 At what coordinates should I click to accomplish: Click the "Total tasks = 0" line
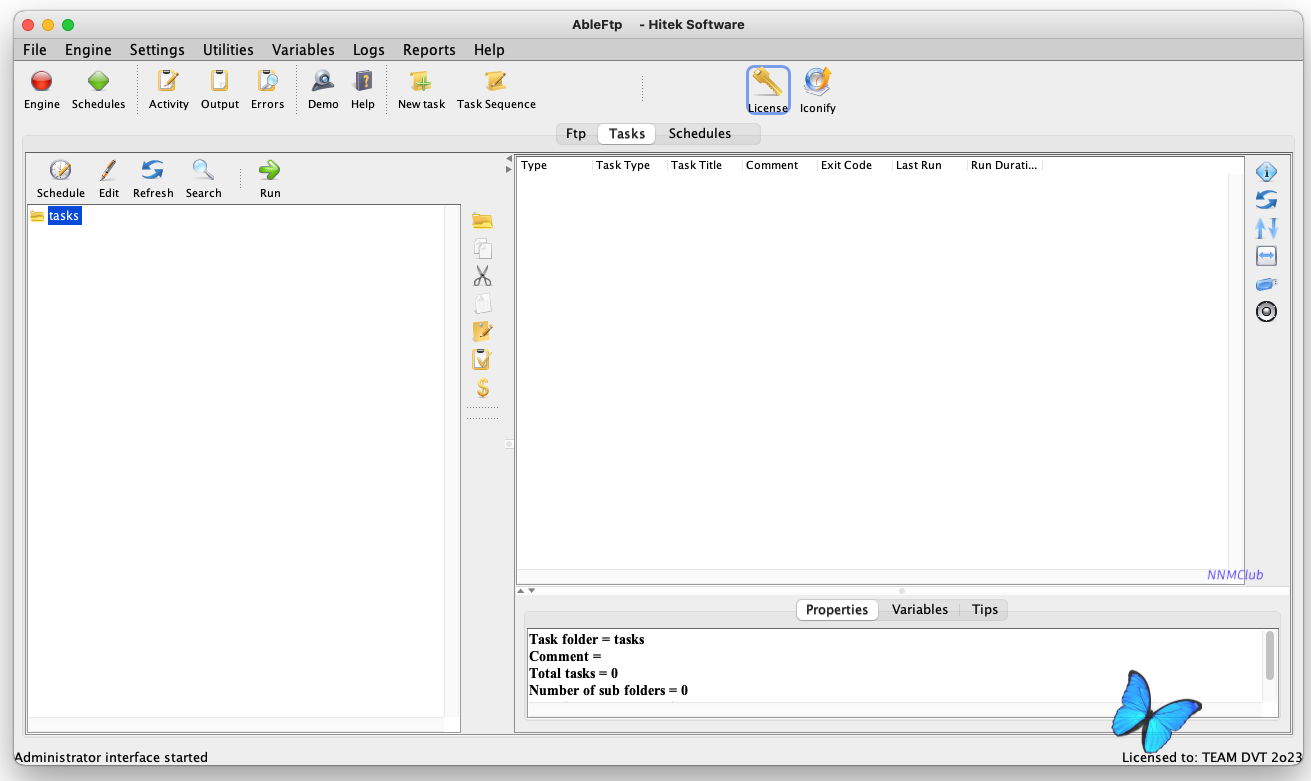click(x=573, y=673)
